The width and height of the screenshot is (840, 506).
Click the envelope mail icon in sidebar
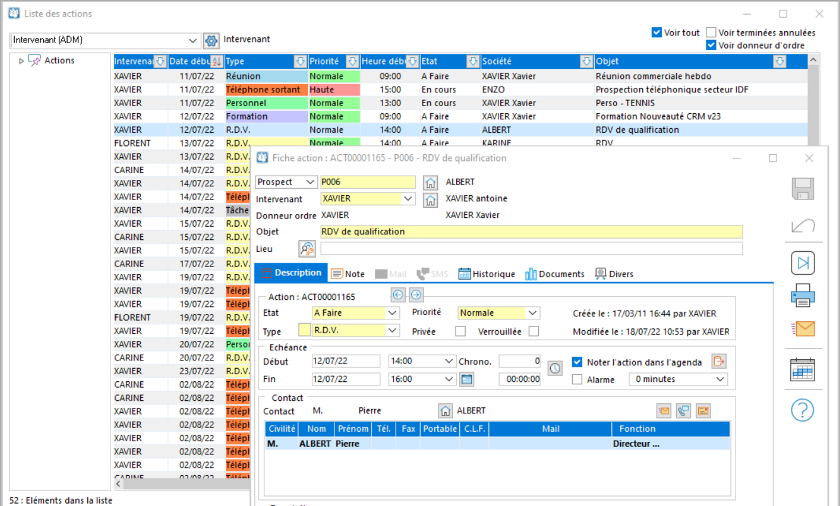[803, 329]
